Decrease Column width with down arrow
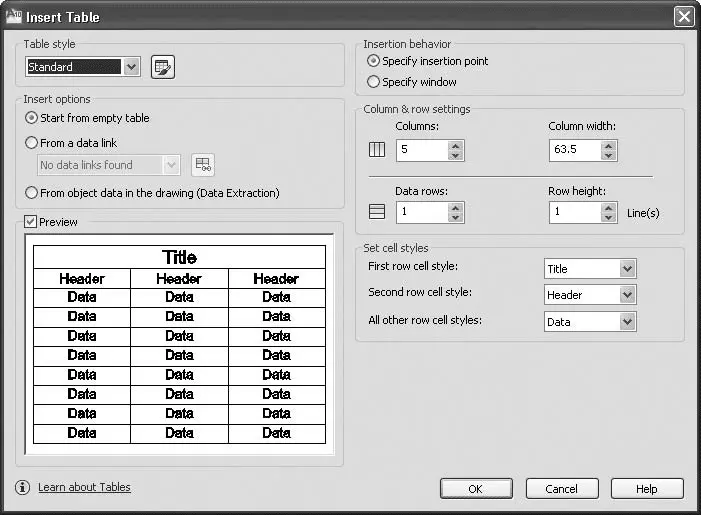 coord(608,155)
